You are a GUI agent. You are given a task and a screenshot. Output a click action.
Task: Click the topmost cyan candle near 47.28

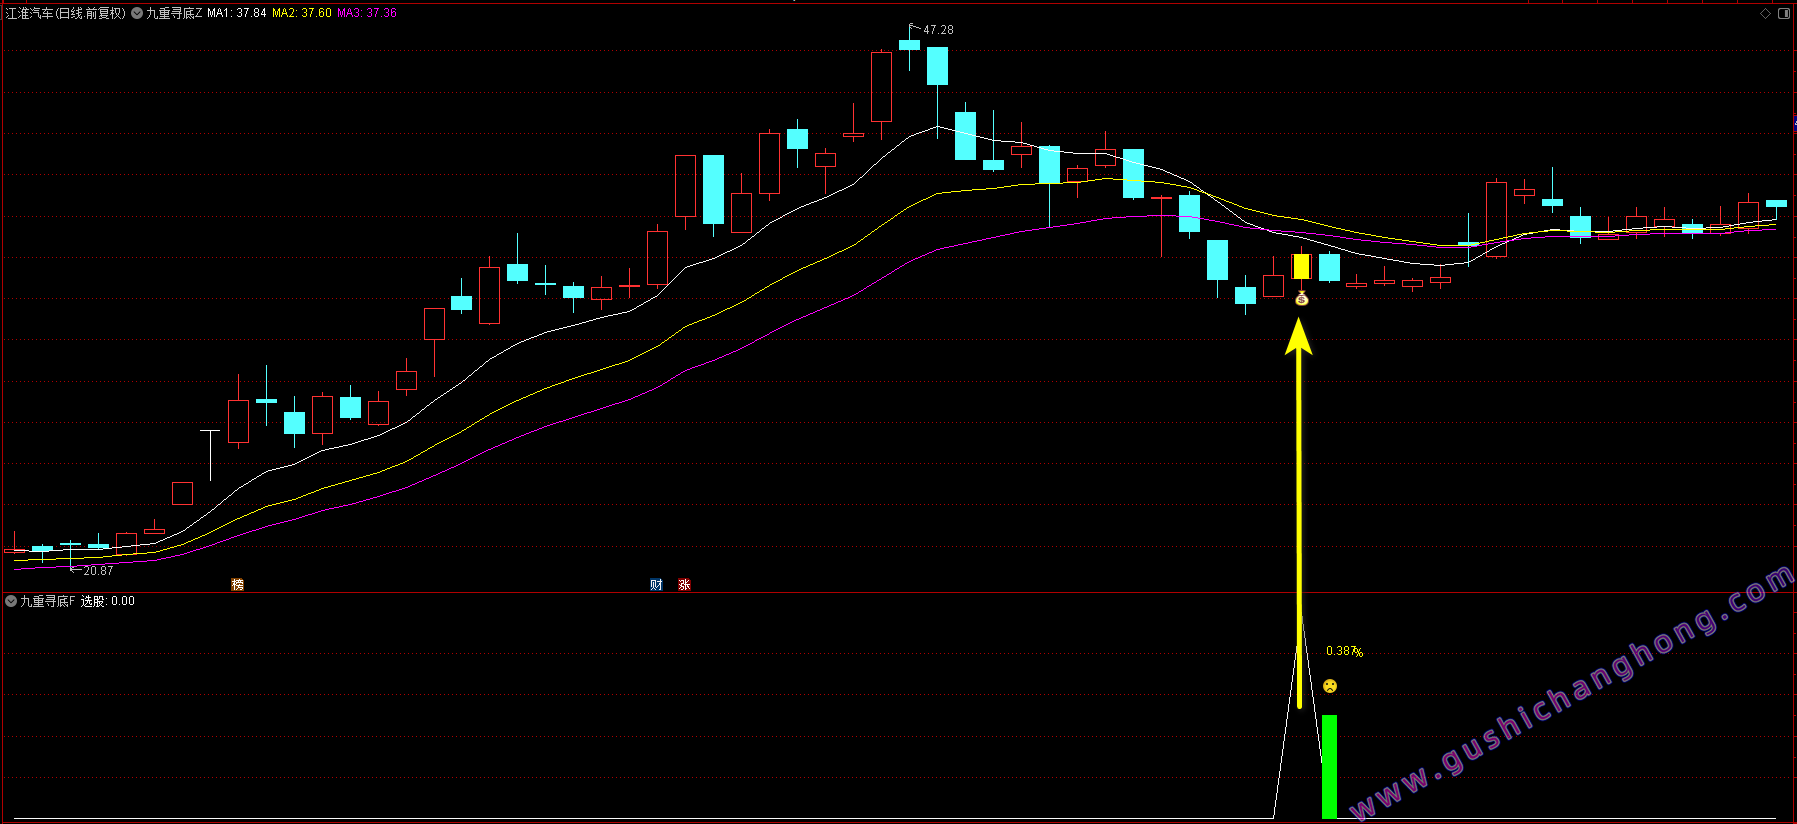909,44
